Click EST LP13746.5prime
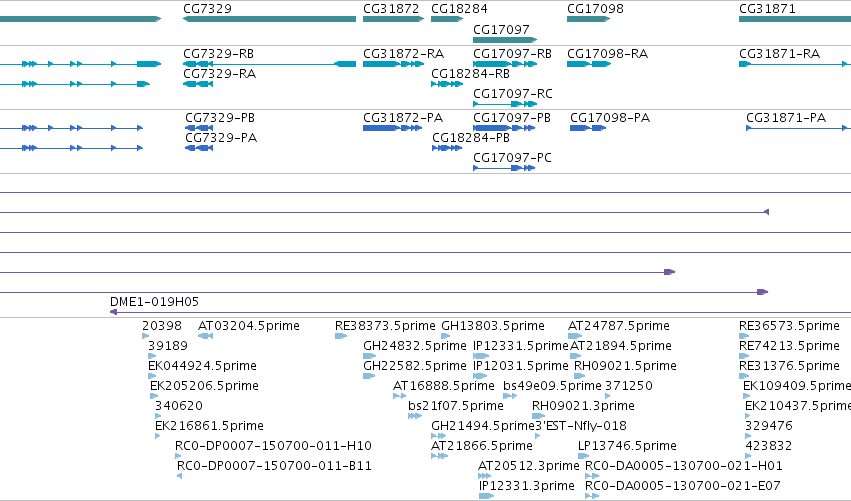Image resolution: width=851 pixels, height=501 pixels. (584, 456)
